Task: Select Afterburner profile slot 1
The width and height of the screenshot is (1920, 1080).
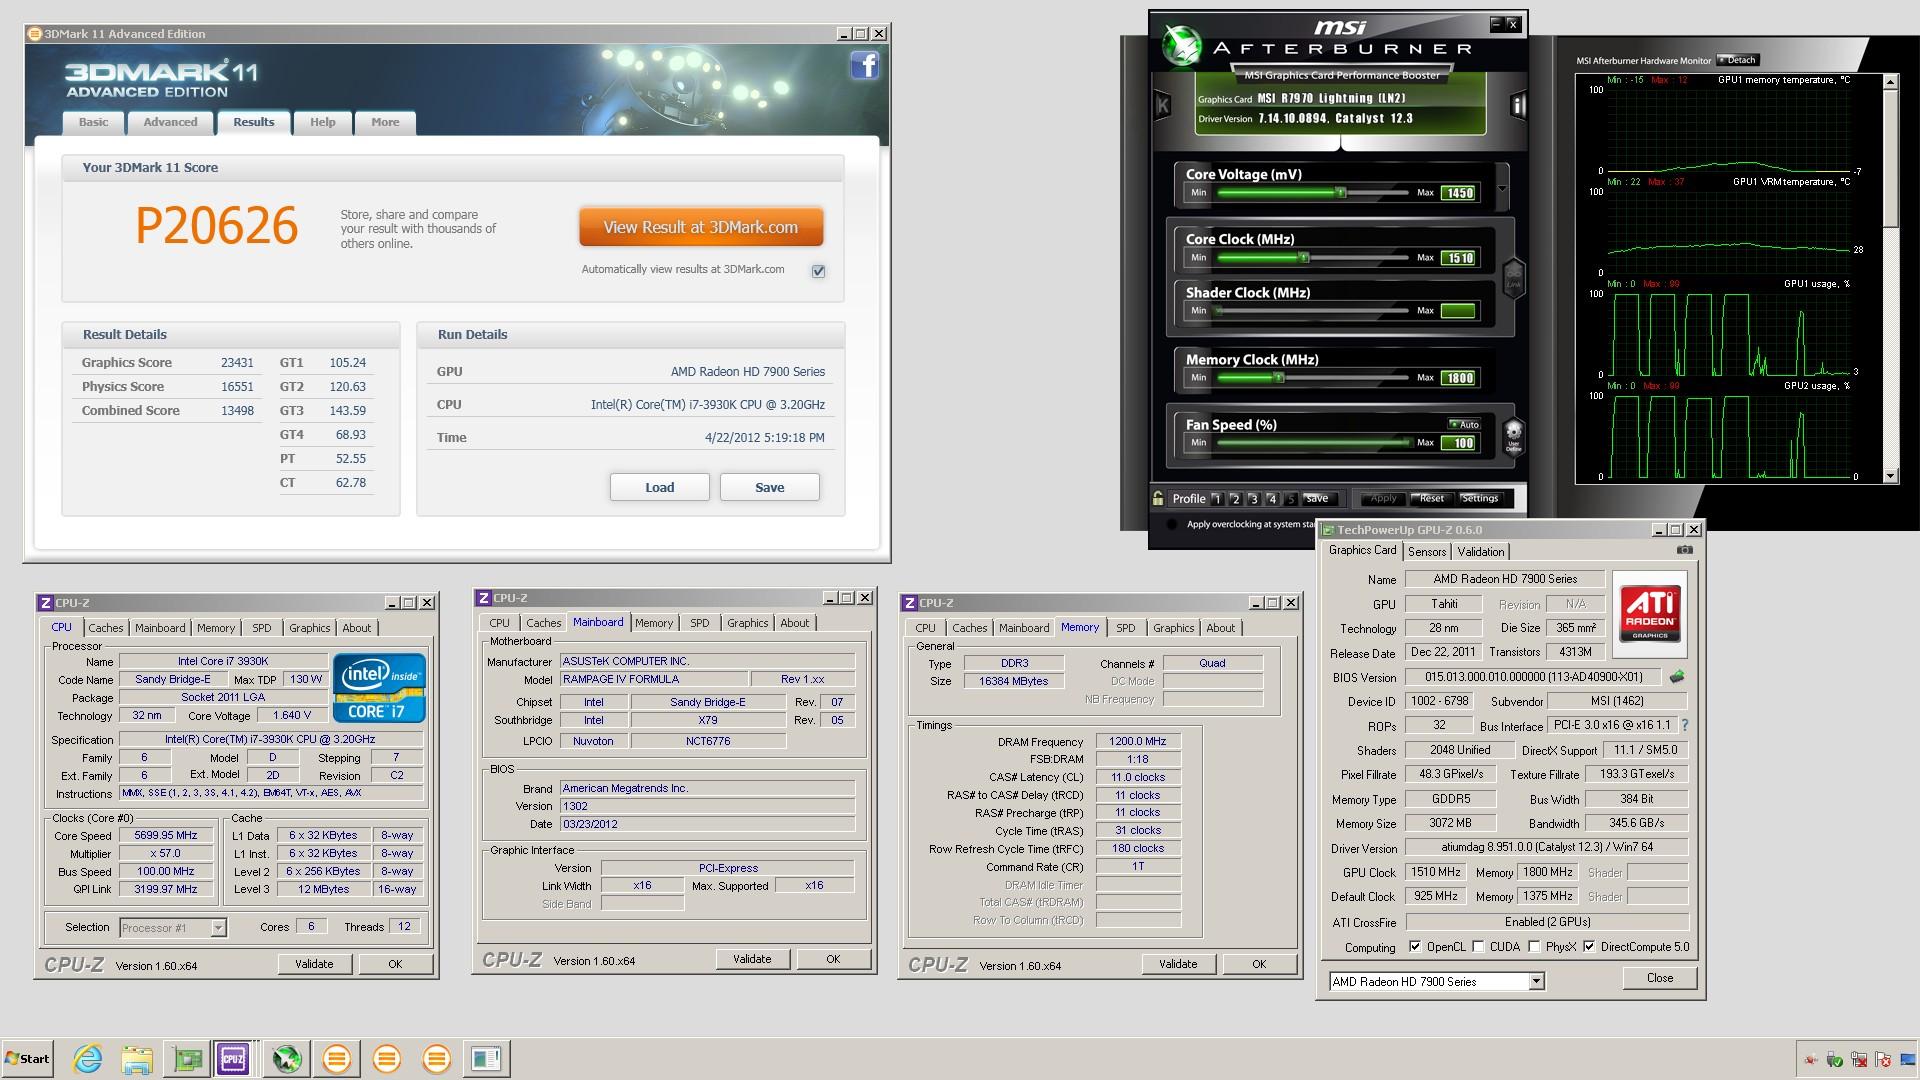Action: (1216, 498)
